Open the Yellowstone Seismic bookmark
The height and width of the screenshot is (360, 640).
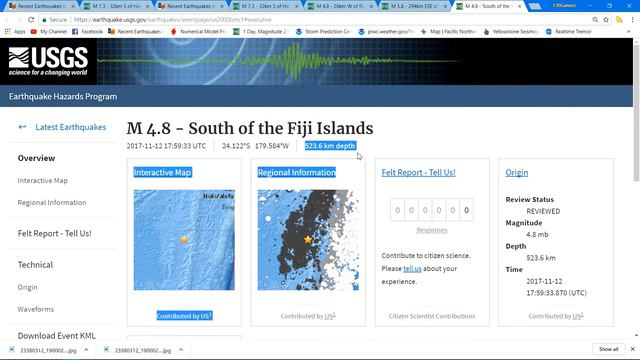(x=511, y=31)
